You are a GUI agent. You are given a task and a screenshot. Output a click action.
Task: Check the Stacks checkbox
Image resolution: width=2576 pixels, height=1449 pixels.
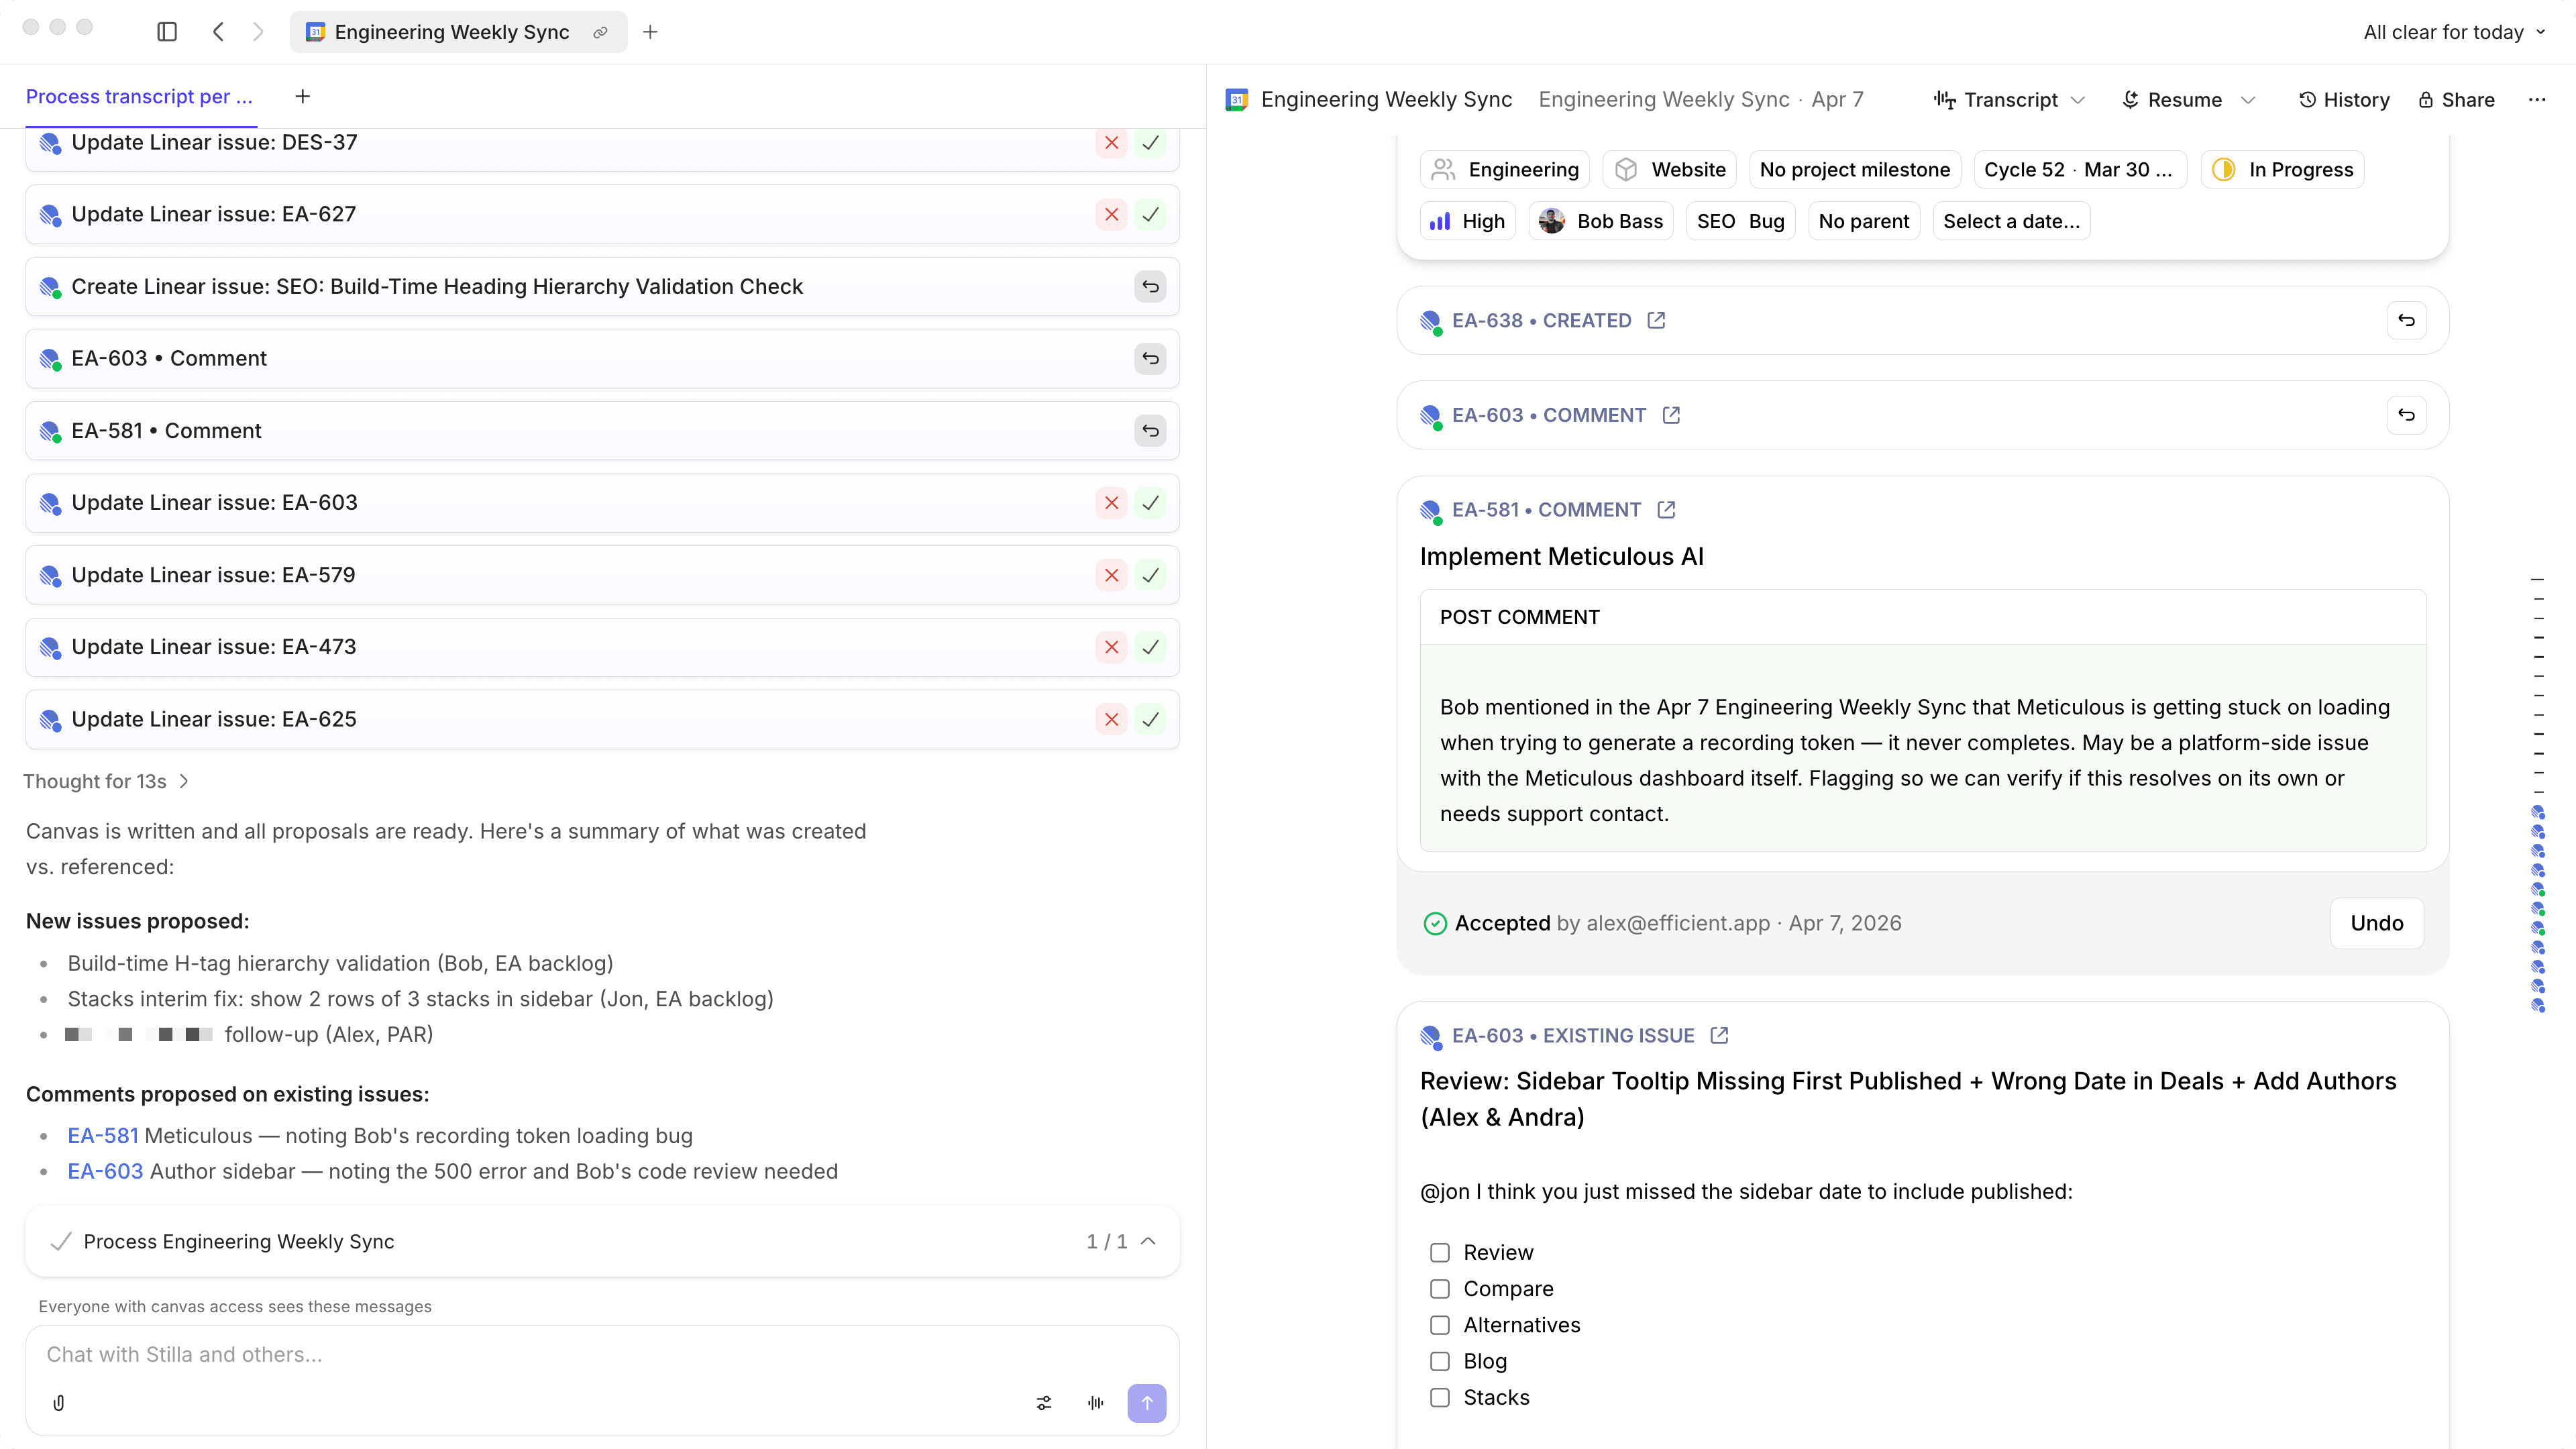click(1440, 1398)
